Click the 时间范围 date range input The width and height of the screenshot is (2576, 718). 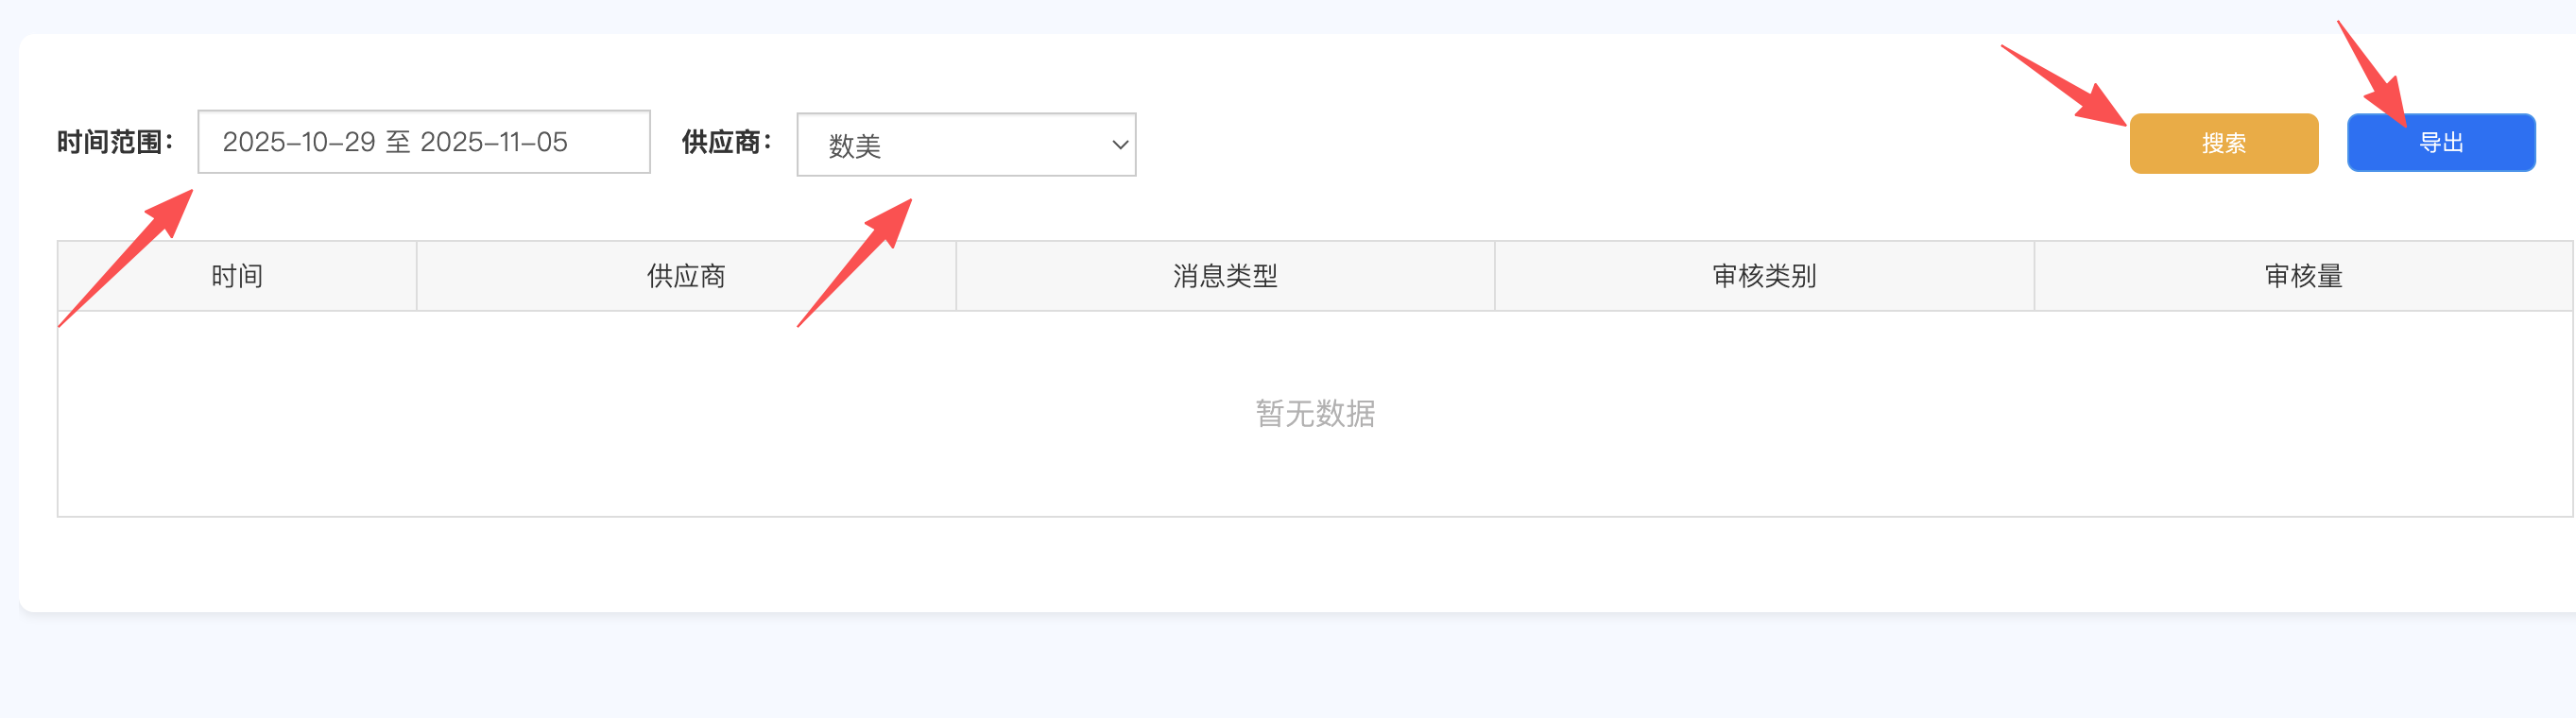(423, 142)
